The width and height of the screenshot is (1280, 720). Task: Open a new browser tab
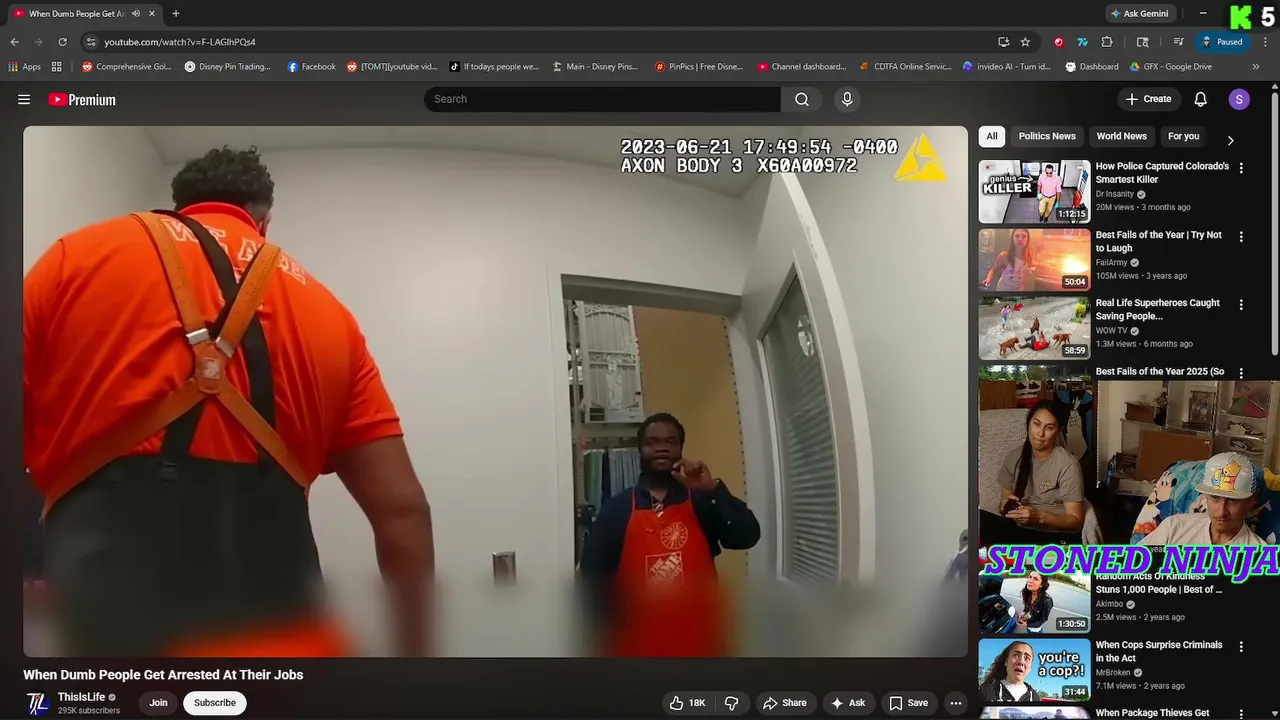pos(176,14)
